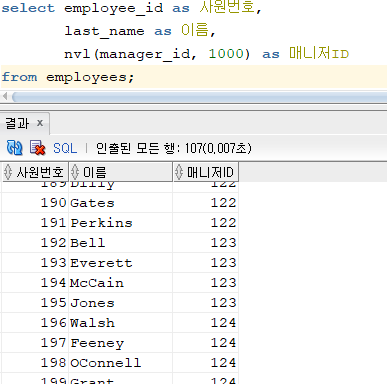Image resolution: width=387 pixels, height=384 pixels.
Task: Click 'nvl' function in the SQL editor
Action: (77, 54)
